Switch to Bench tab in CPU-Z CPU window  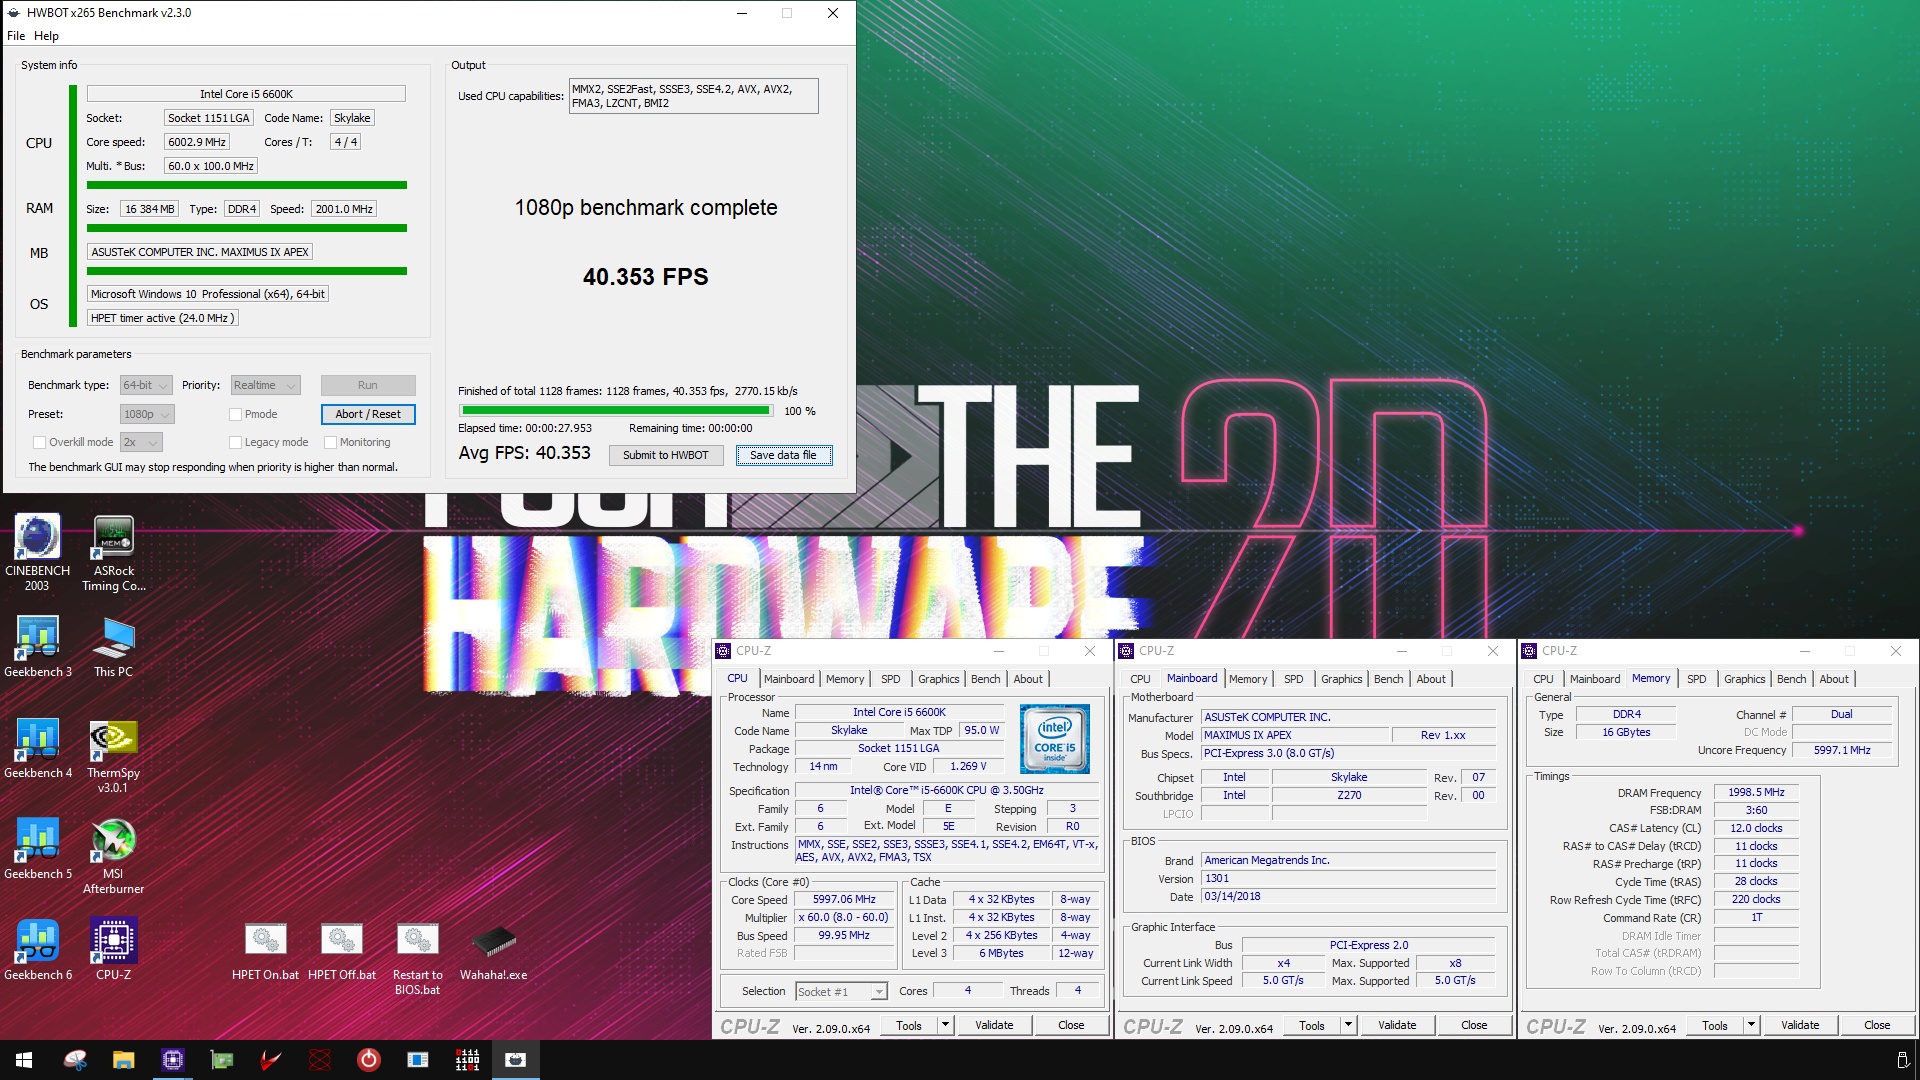(x=985, y=679)
